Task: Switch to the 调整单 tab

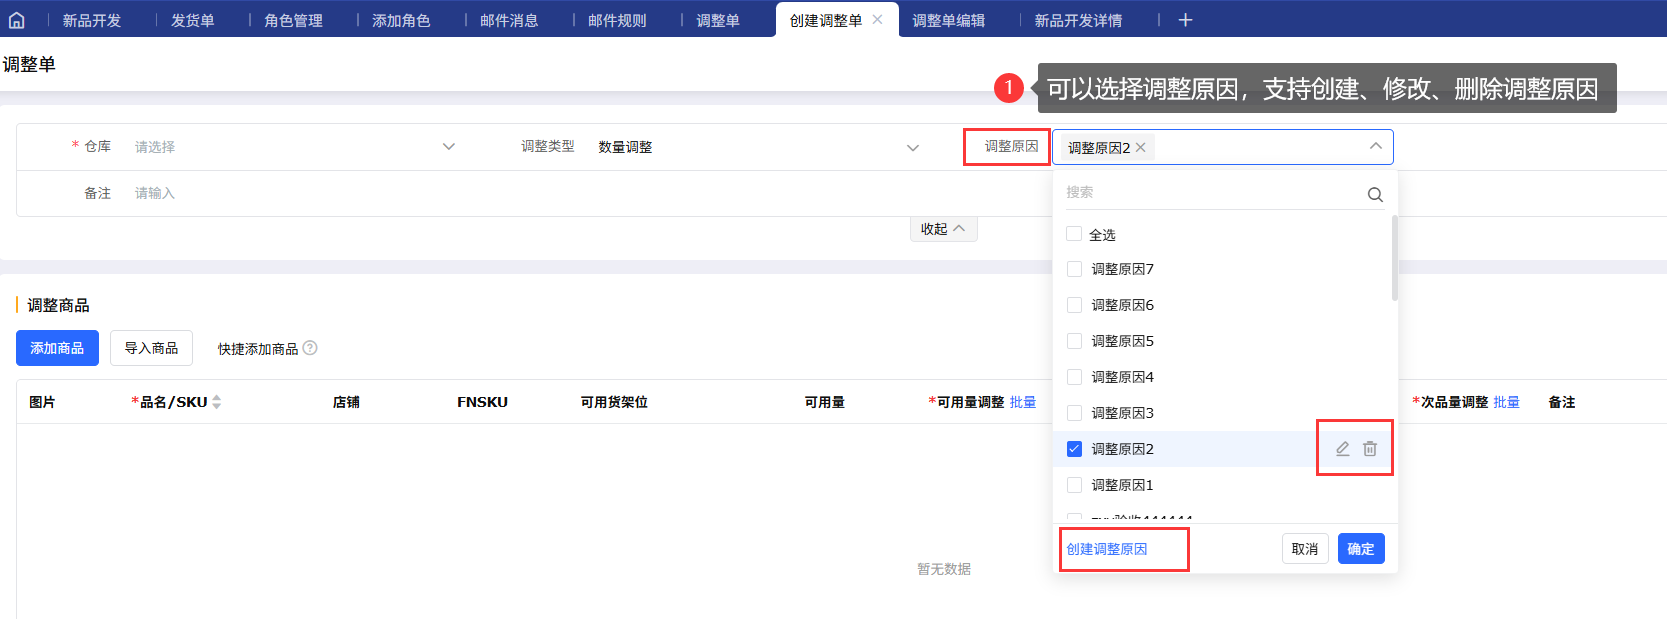Action: pyautogui.click(x=718, y=20)
